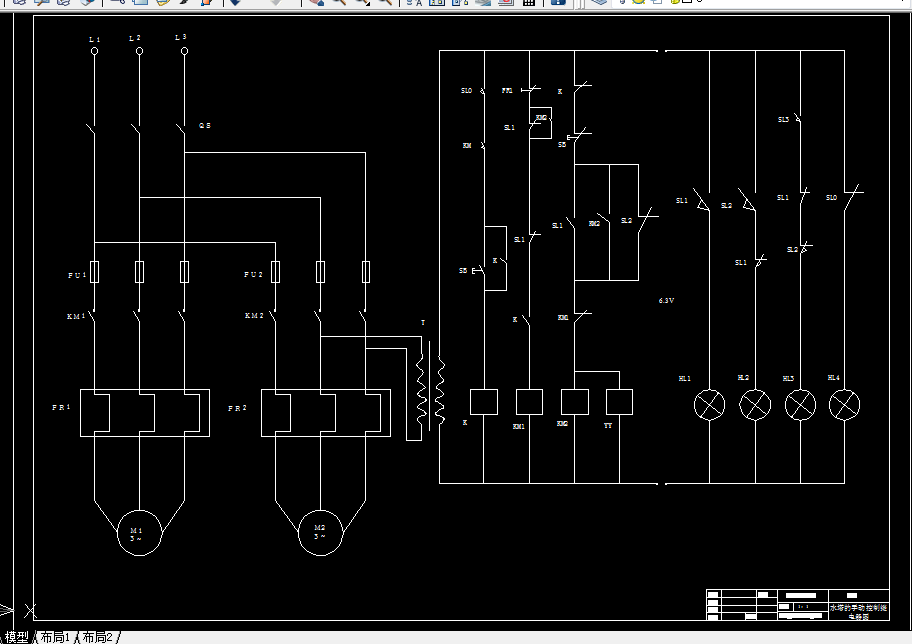Screen dimensions: 912x644
Task: Select the FR1 thermal relay rectangle
Action: click(145, 413)
